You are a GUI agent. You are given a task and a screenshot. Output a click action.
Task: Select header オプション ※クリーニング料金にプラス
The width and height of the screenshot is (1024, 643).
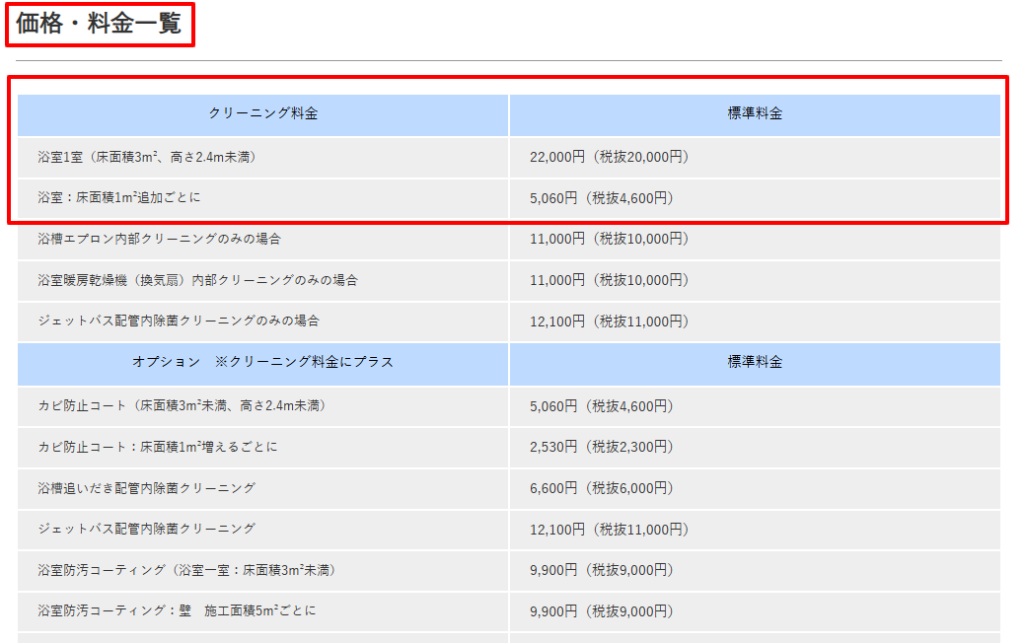(x=263, y=362)
